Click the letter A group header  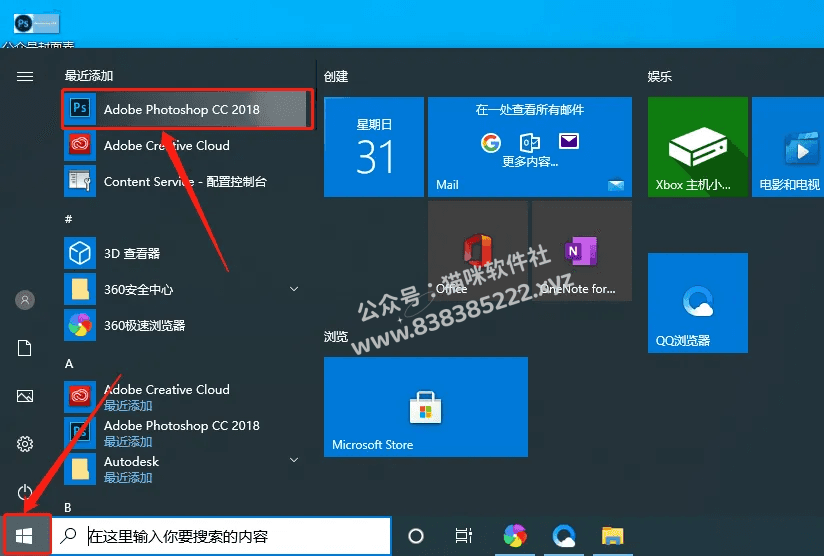point(69,364)
